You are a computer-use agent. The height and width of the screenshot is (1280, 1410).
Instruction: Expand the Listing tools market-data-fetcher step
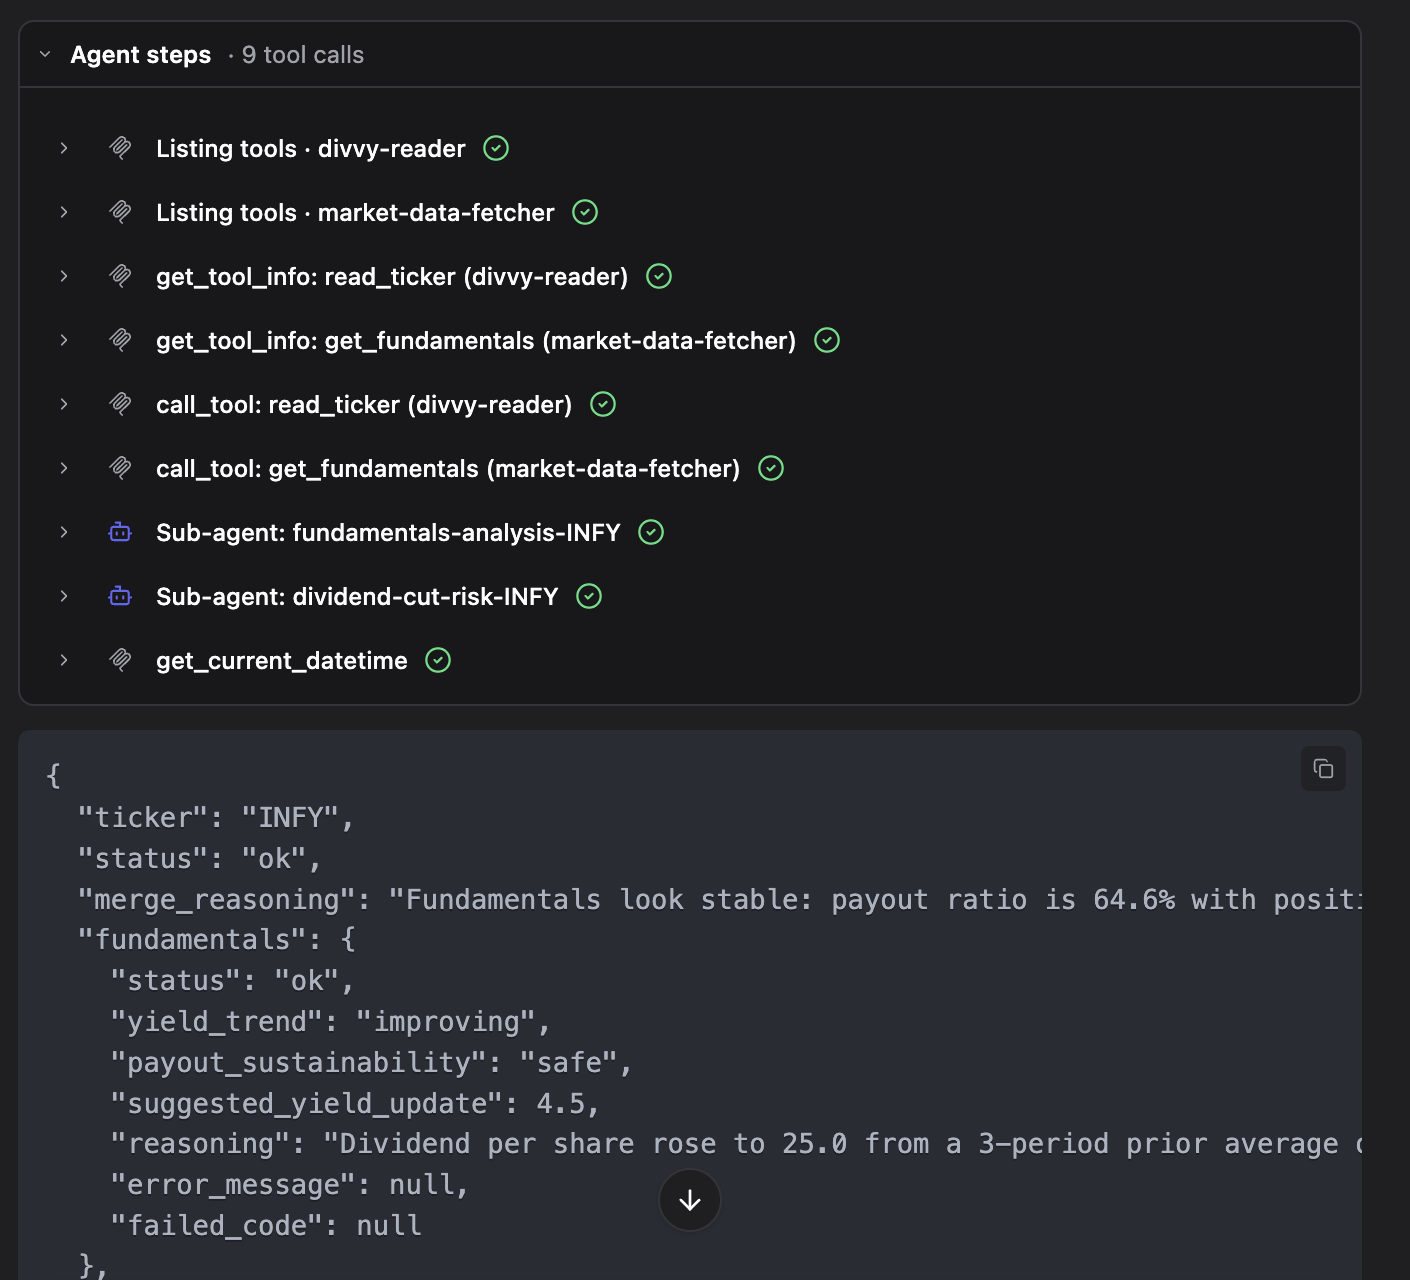point(64,212)
